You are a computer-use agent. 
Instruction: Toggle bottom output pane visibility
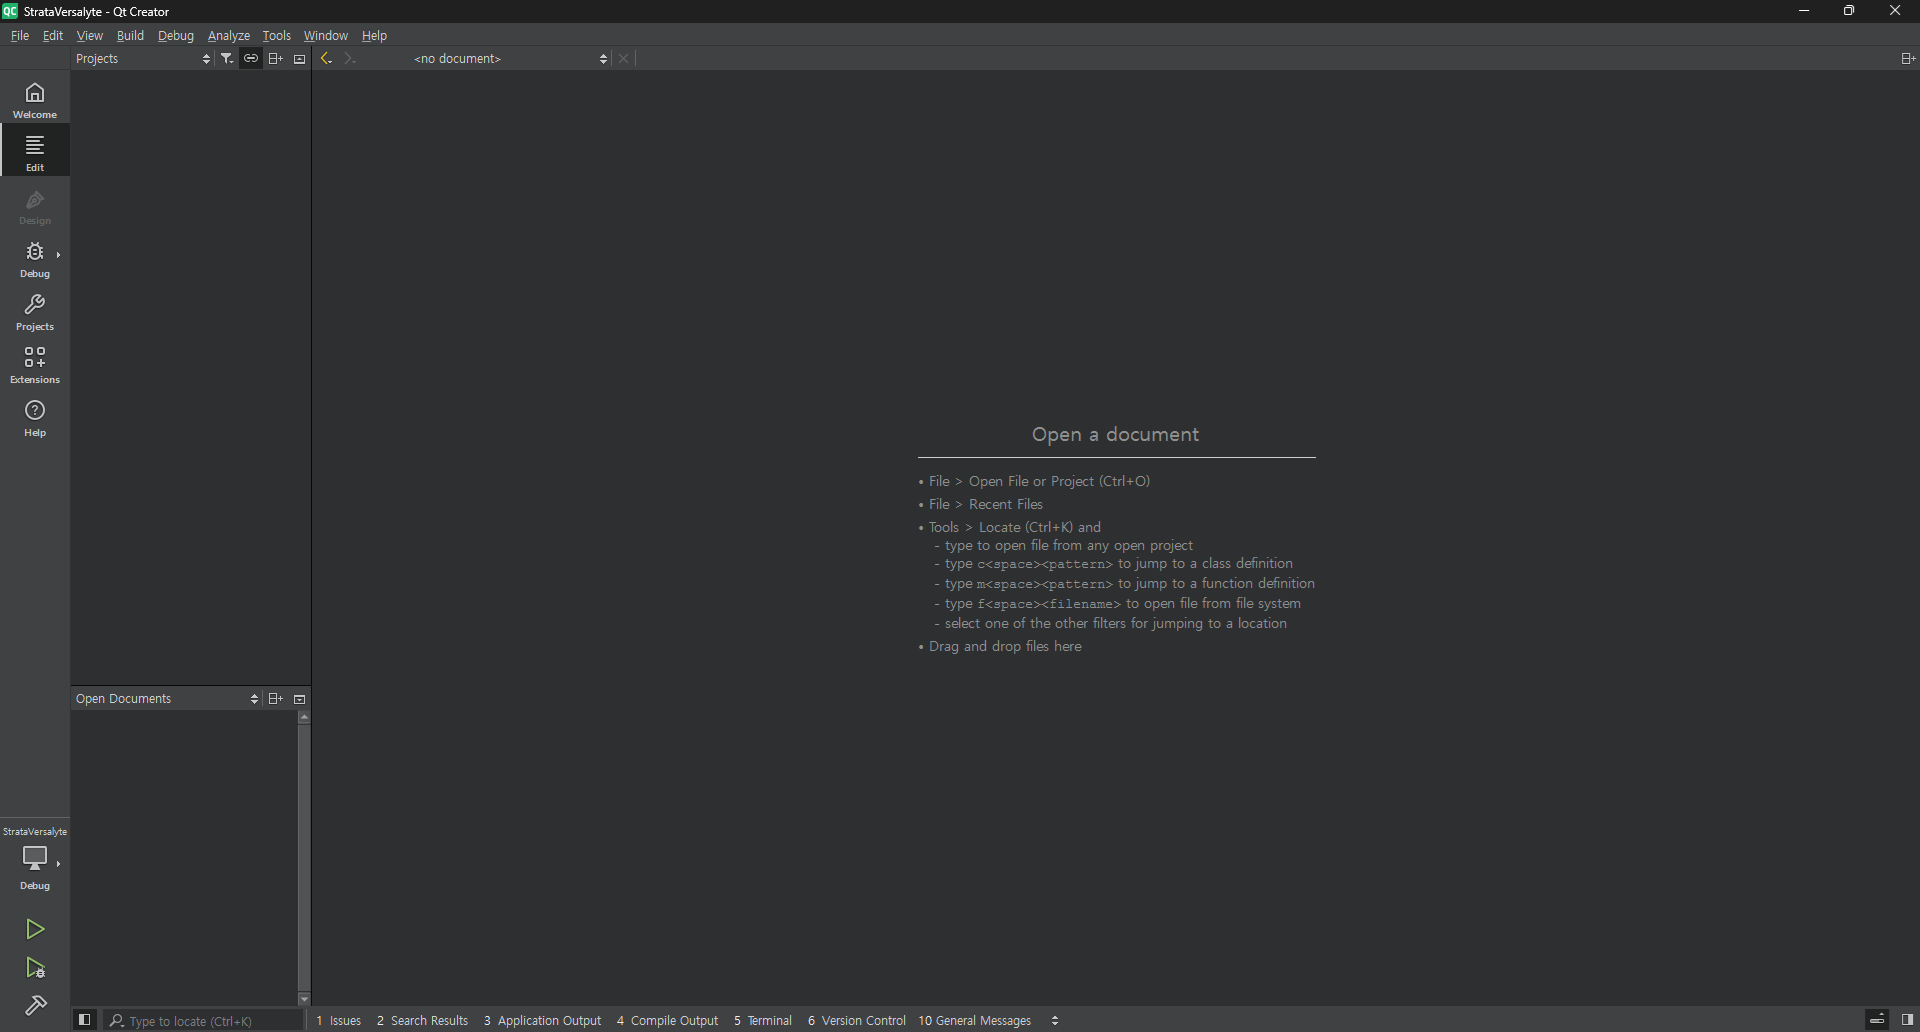click(1877, 1020)
